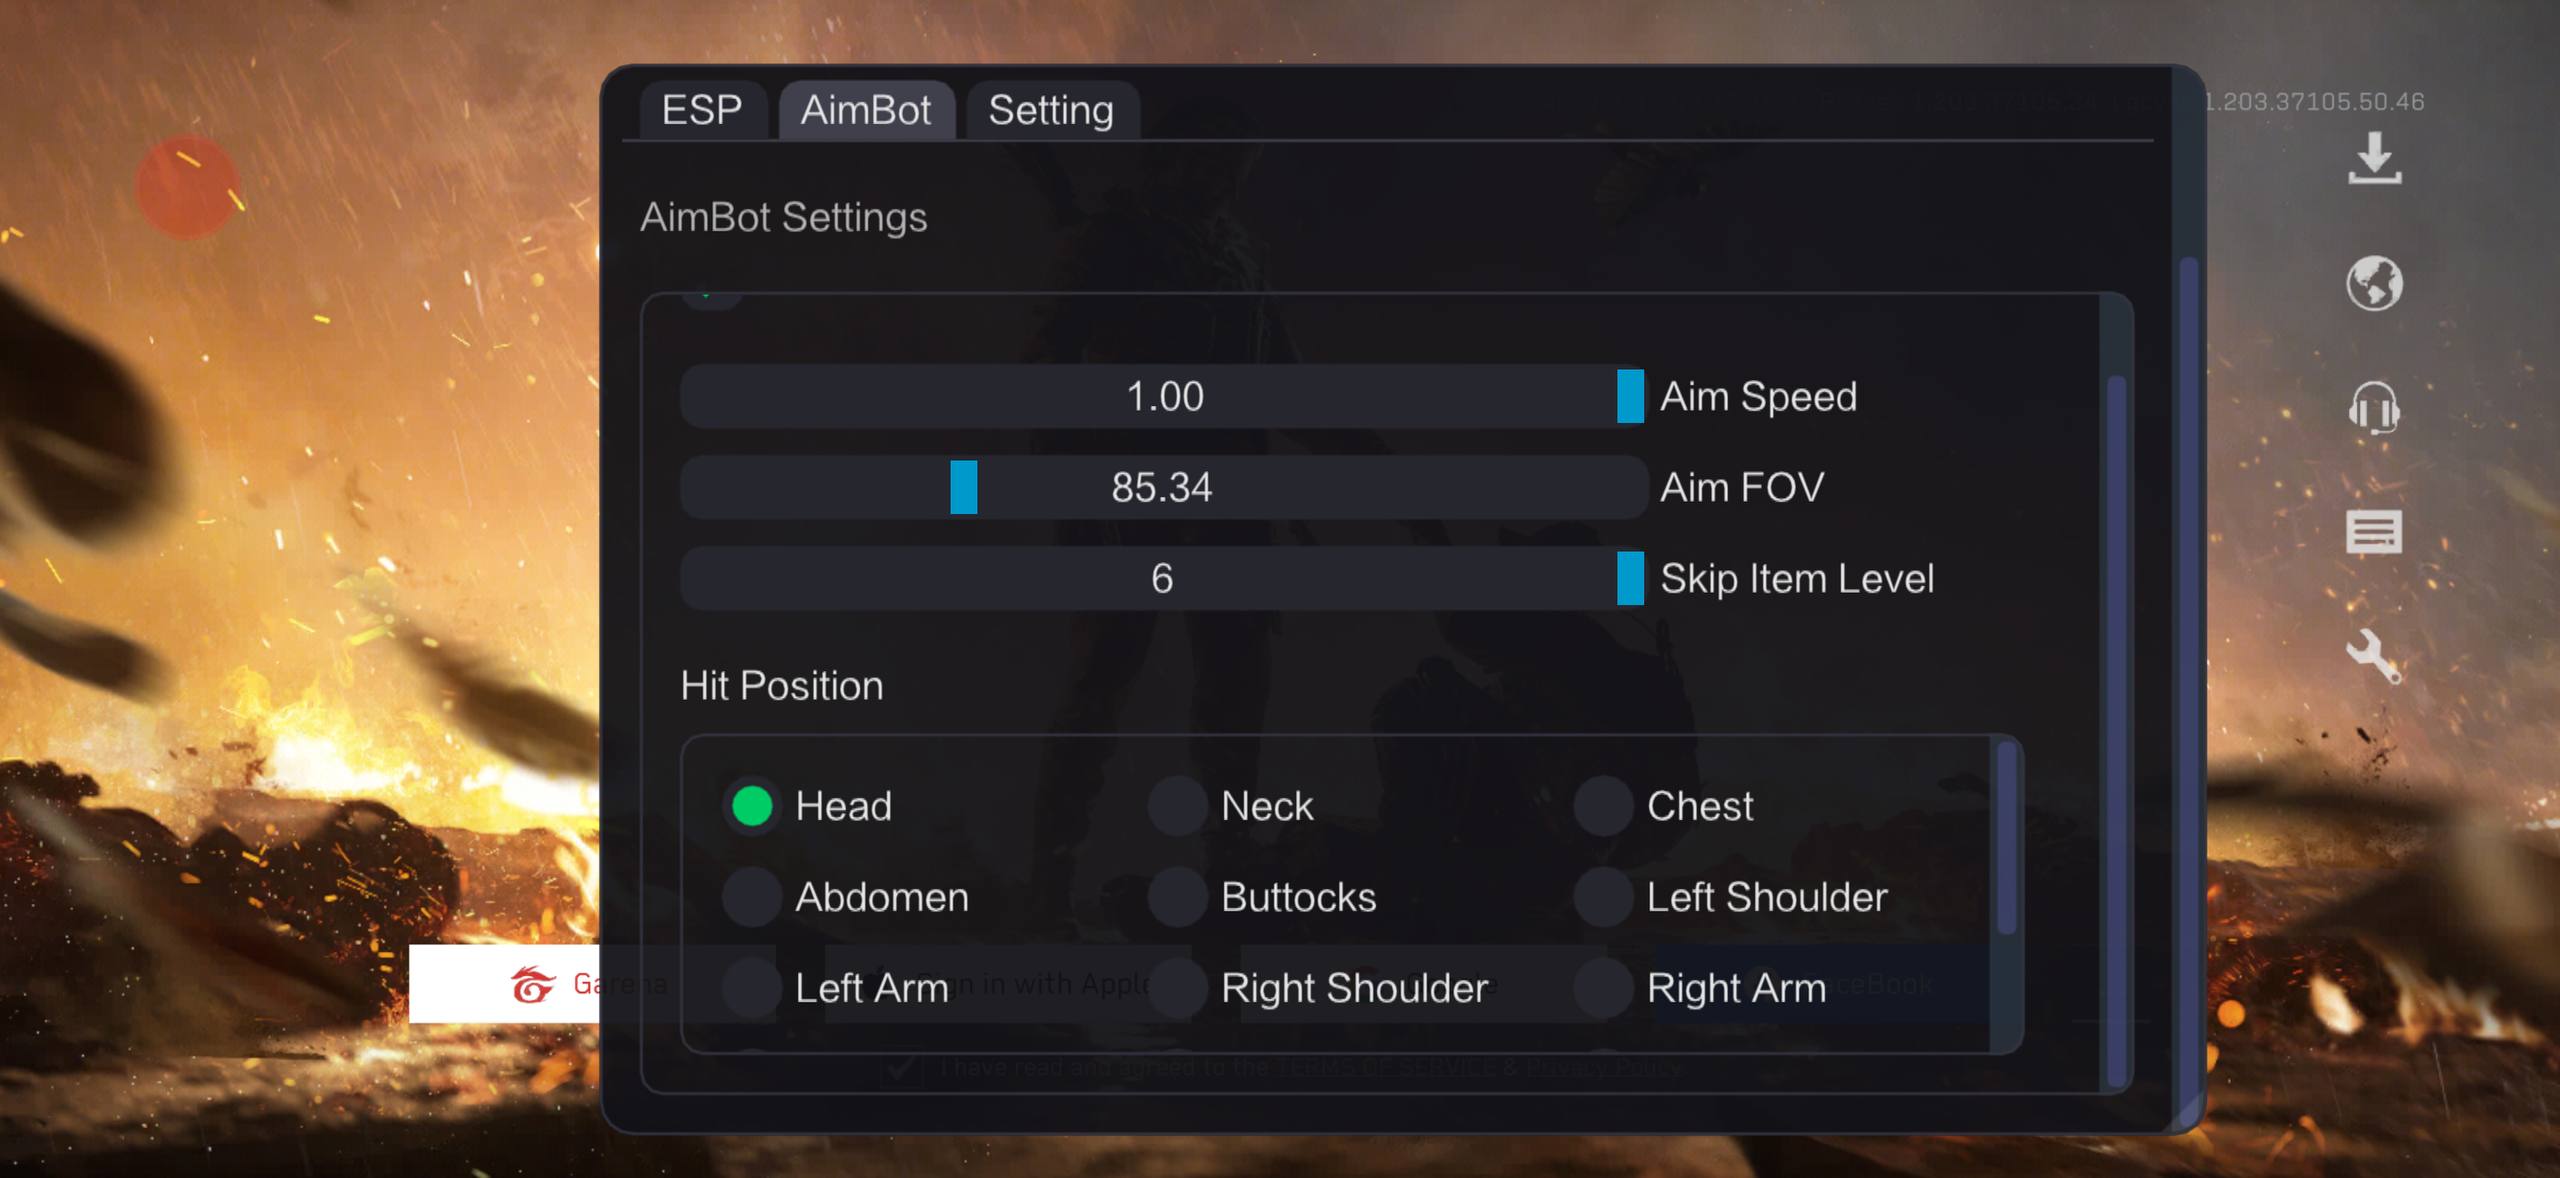This screenshot has width=2560, height=1178.
Task: Select Left Shoulder hit position
Action: pos(1604,897)
